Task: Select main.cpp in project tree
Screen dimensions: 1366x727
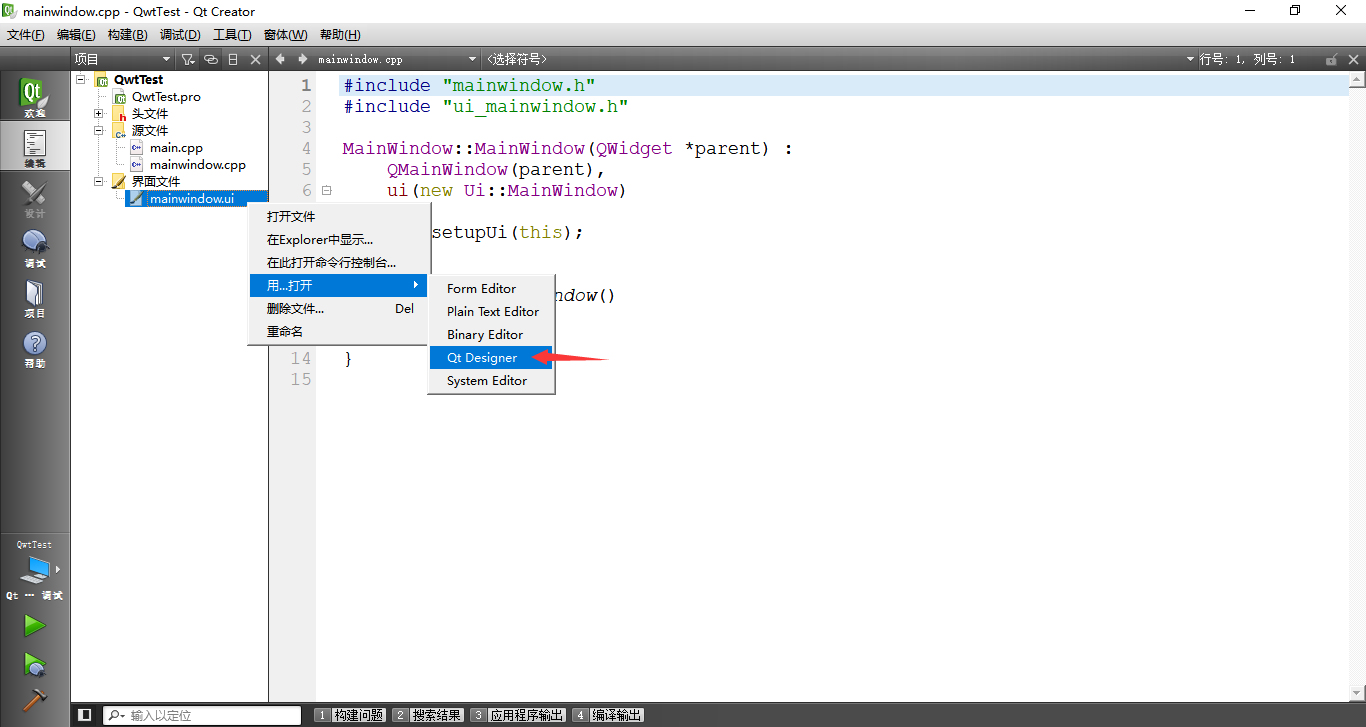Action: (176, 148)
